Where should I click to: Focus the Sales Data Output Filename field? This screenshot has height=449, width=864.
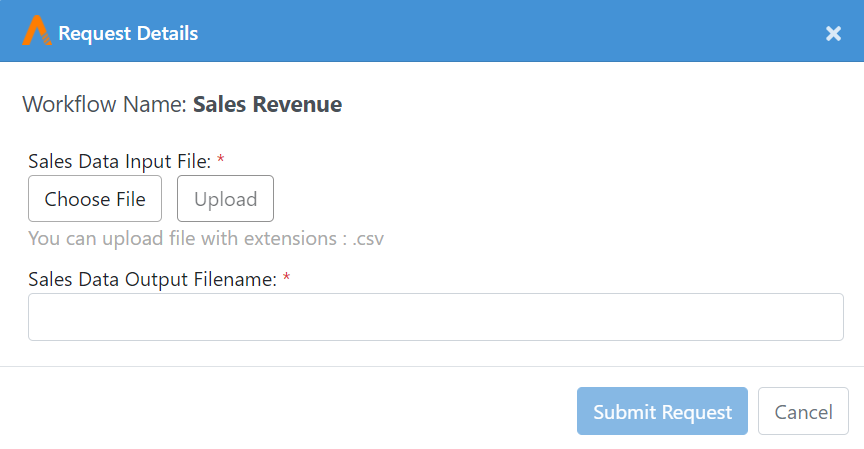pos(436,317)
